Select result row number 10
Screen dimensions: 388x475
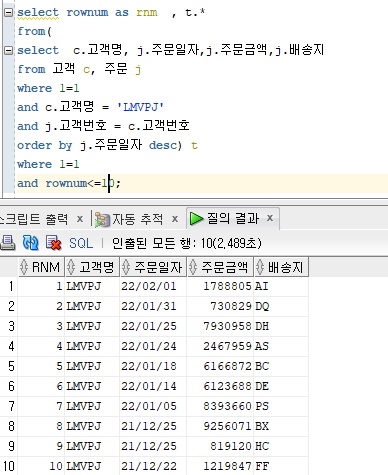(x=9, y=466)
